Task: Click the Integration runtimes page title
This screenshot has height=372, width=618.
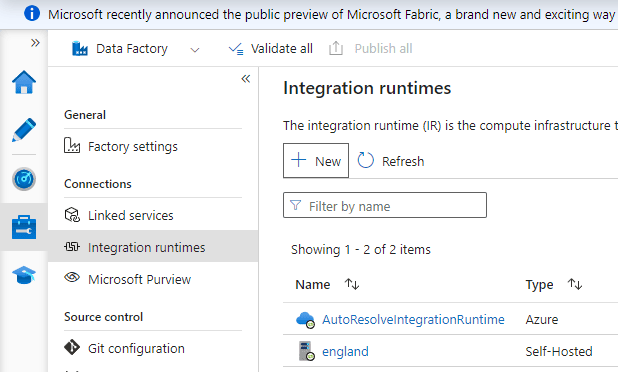Action: (x=367, y=87)
